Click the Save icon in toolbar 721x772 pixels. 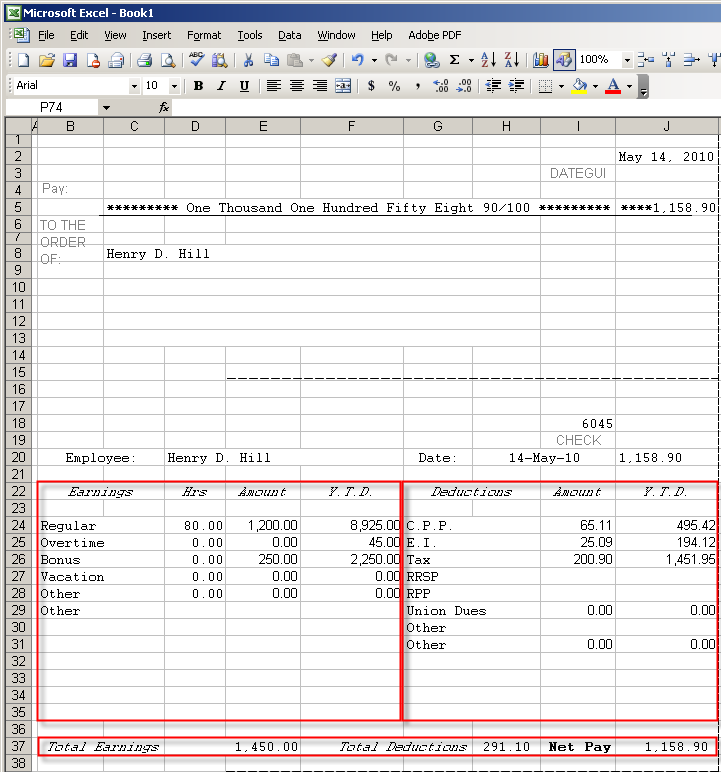click(70, 60)
